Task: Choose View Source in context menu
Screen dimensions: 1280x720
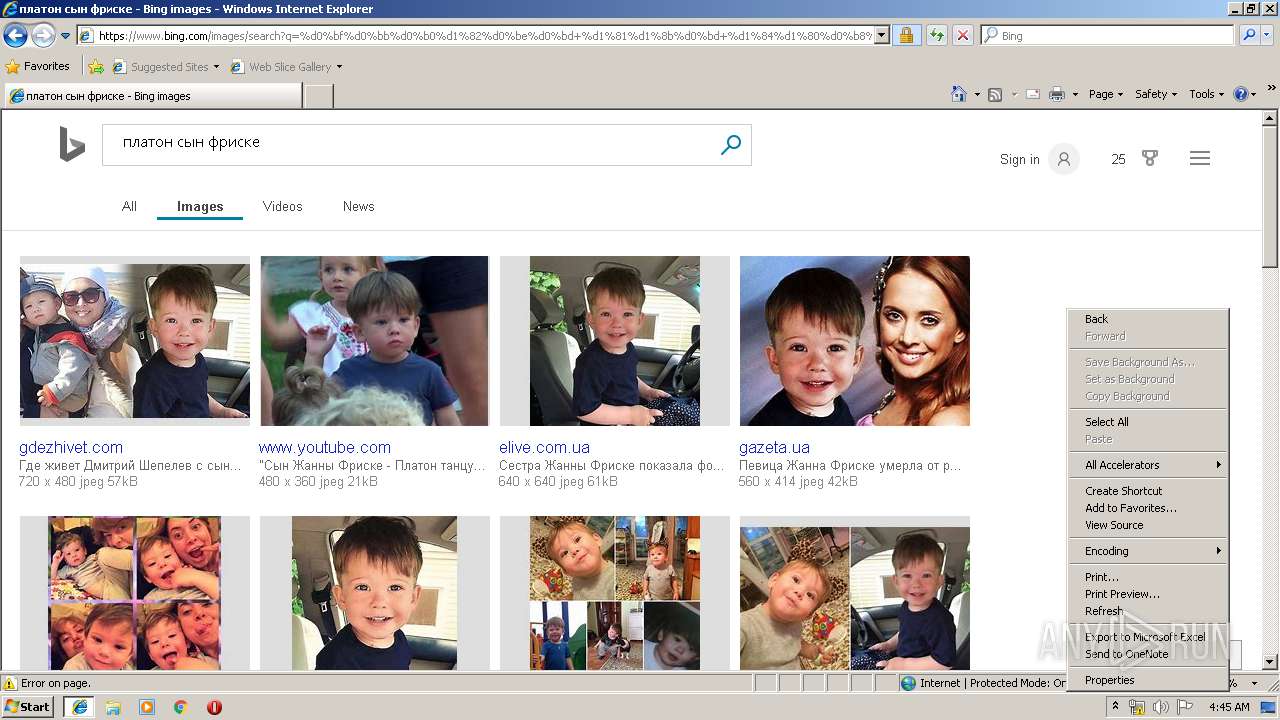Action: [1148, 525]
